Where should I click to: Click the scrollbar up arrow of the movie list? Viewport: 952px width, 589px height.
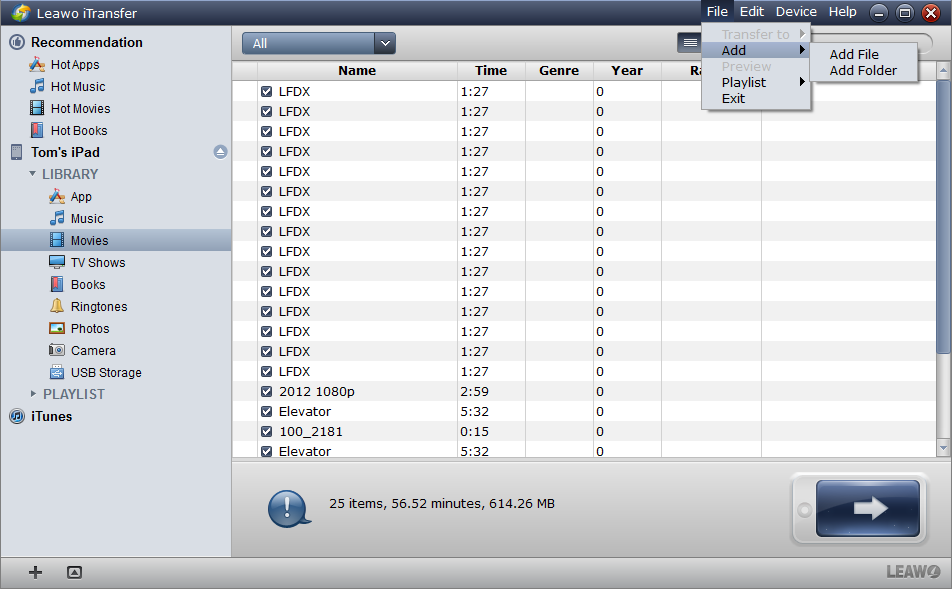(x=943, y=71)
